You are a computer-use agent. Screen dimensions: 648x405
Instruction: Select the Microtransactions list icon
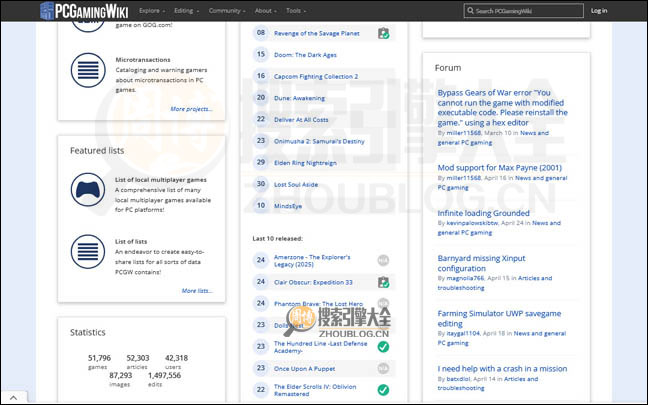(x=88, y=70)
